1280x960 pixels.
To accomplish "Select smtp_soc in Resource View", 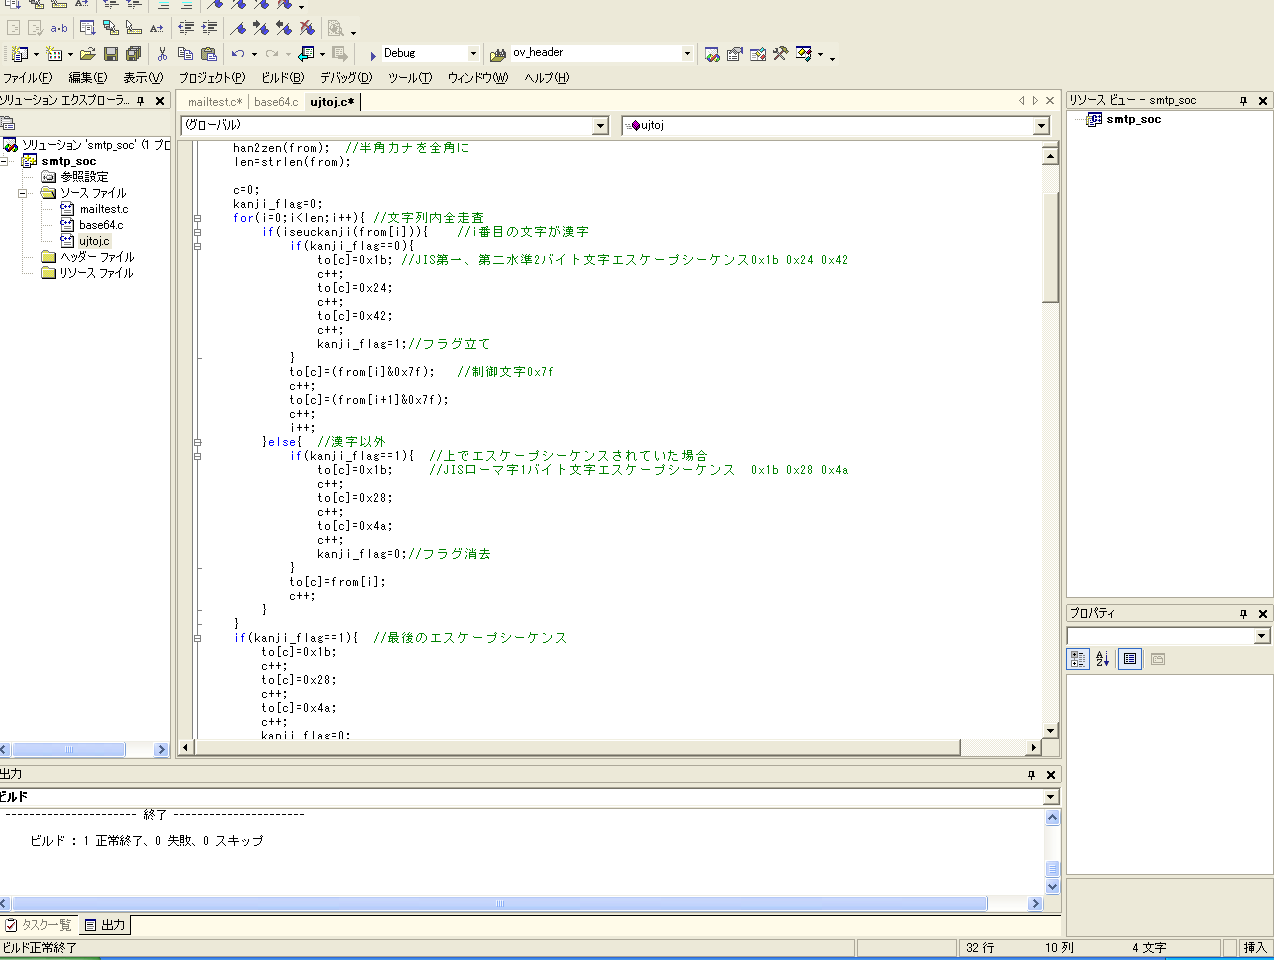I will (1133, 119).
